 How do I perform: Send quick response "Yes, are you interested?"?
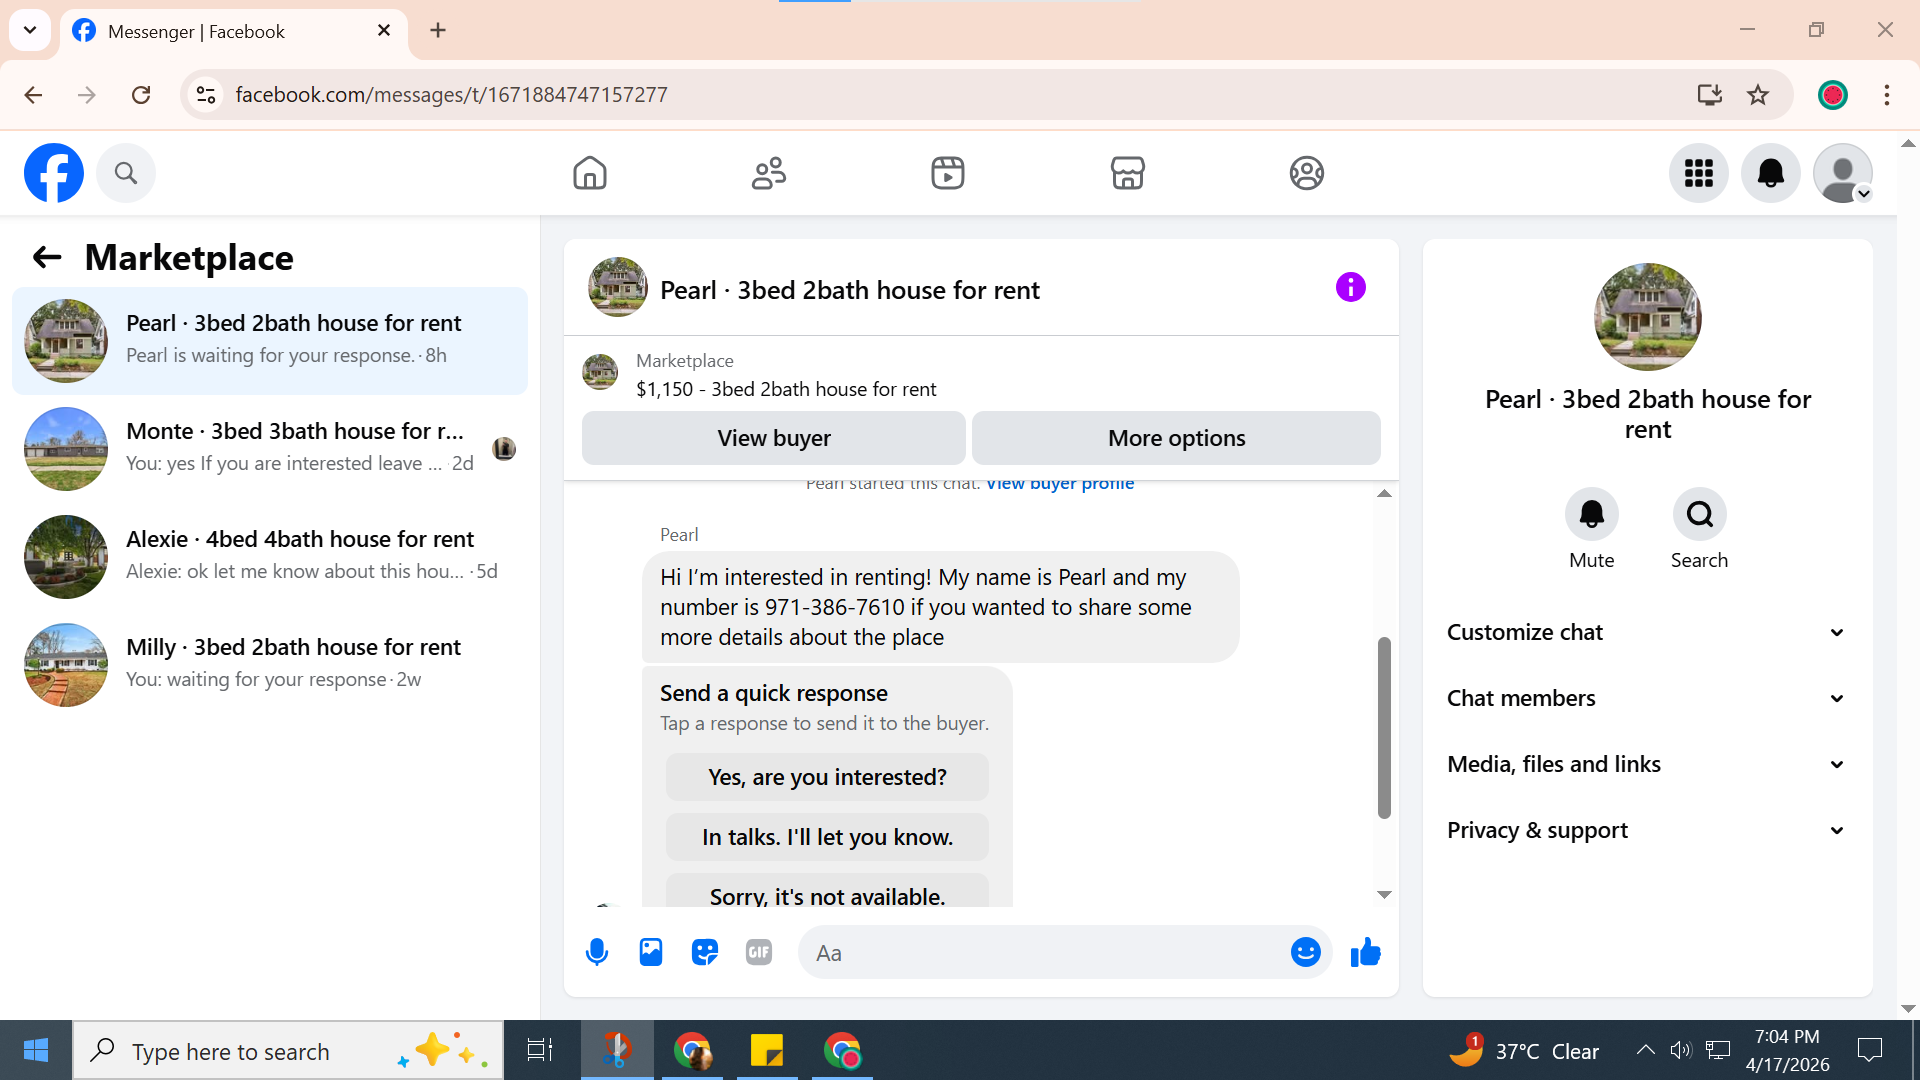click(827, 777)
